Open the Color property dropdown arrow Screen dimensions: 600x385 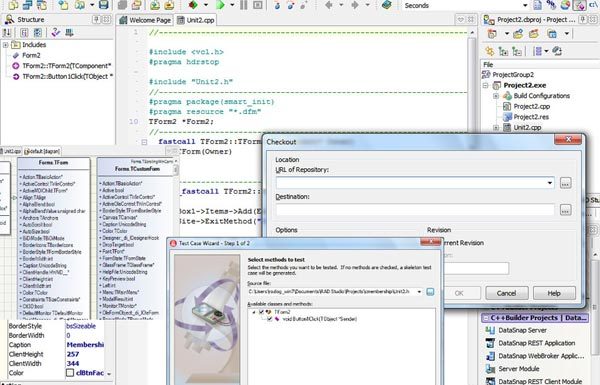pos(109,373)
